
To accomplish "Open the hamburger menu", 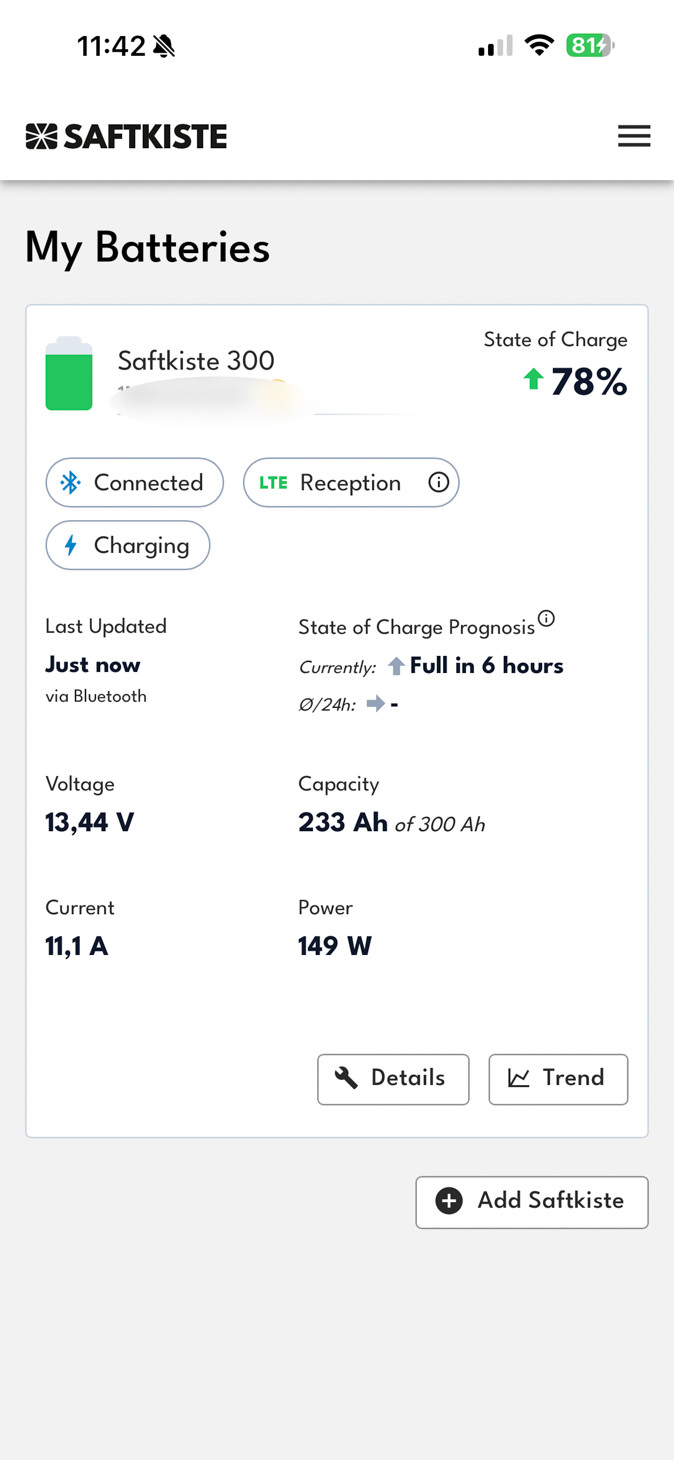I will 634,136.
